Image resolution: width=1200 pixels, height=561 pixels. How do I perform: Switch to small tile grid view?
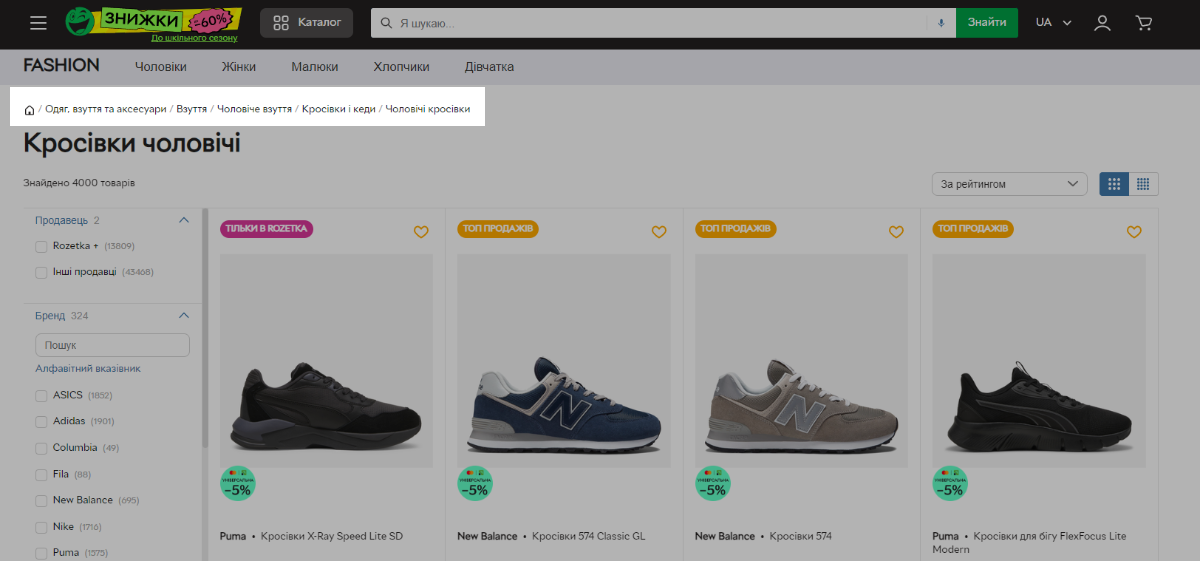[1143, 184]
